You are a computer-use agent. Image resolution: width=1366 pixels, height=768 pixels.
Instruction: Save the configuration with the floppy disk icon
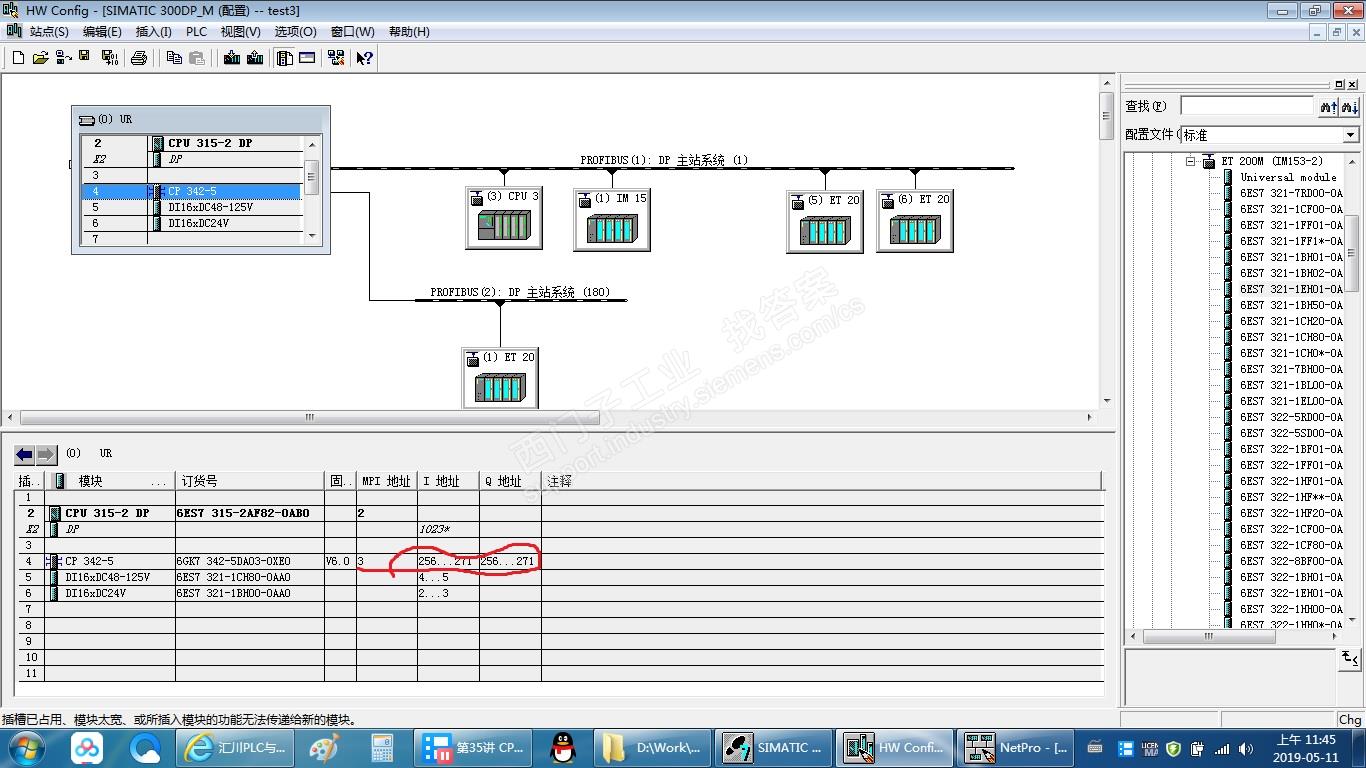(85, 56)
